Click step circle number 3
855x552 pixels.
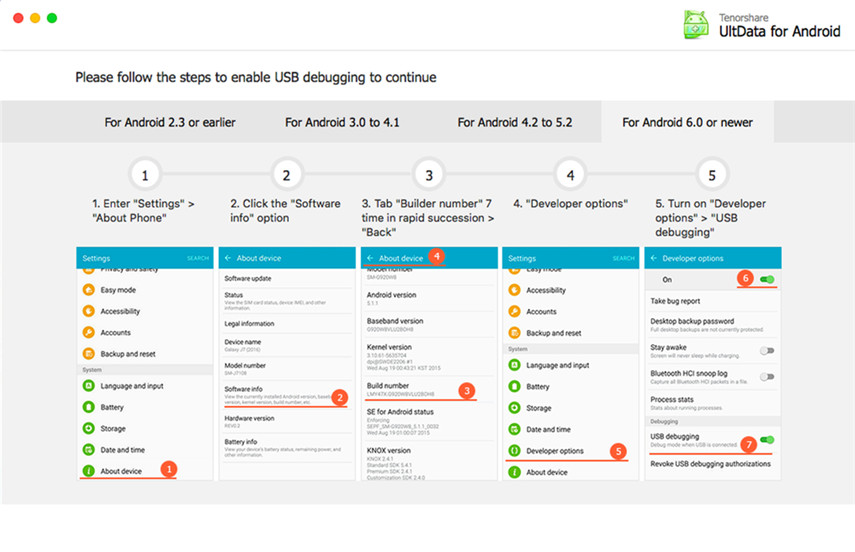(429, 175)
